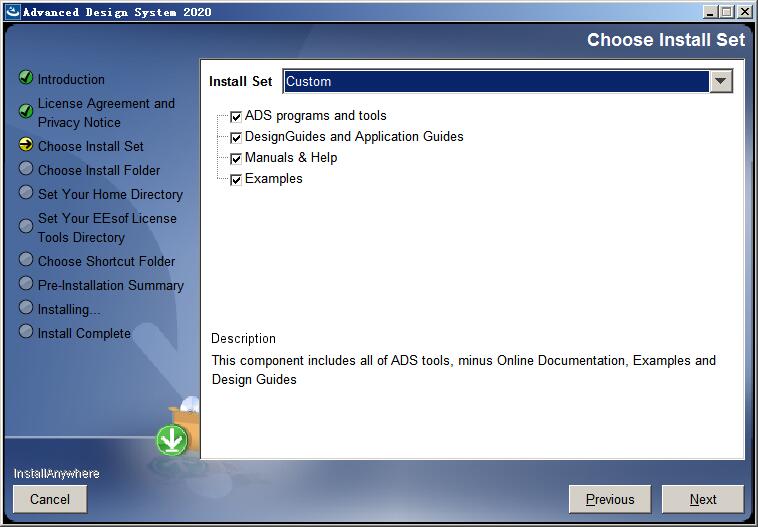Screen dimensions: 758x527
Task: Click the License Agreement step checkmark icon
Action: pos(26,111)
